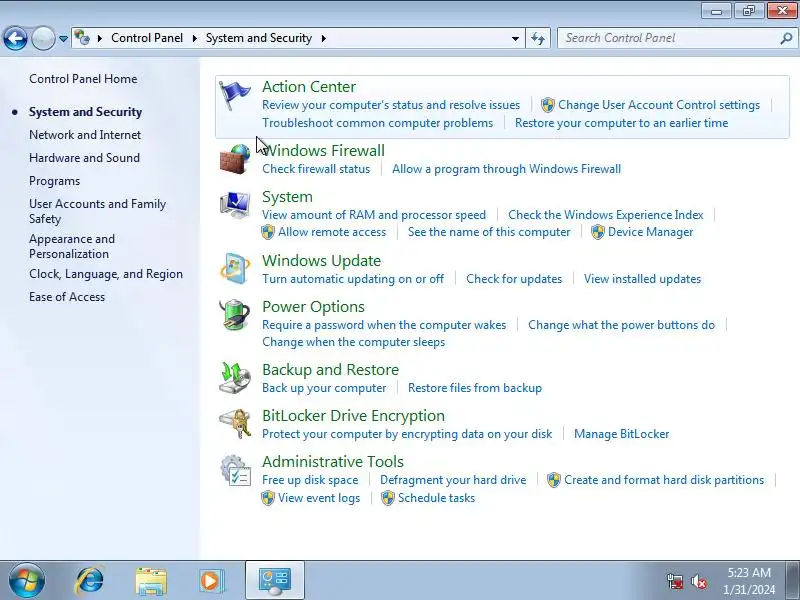Click the System computer monitor icon
Viewport: 800px width, 600px height.
235,205
